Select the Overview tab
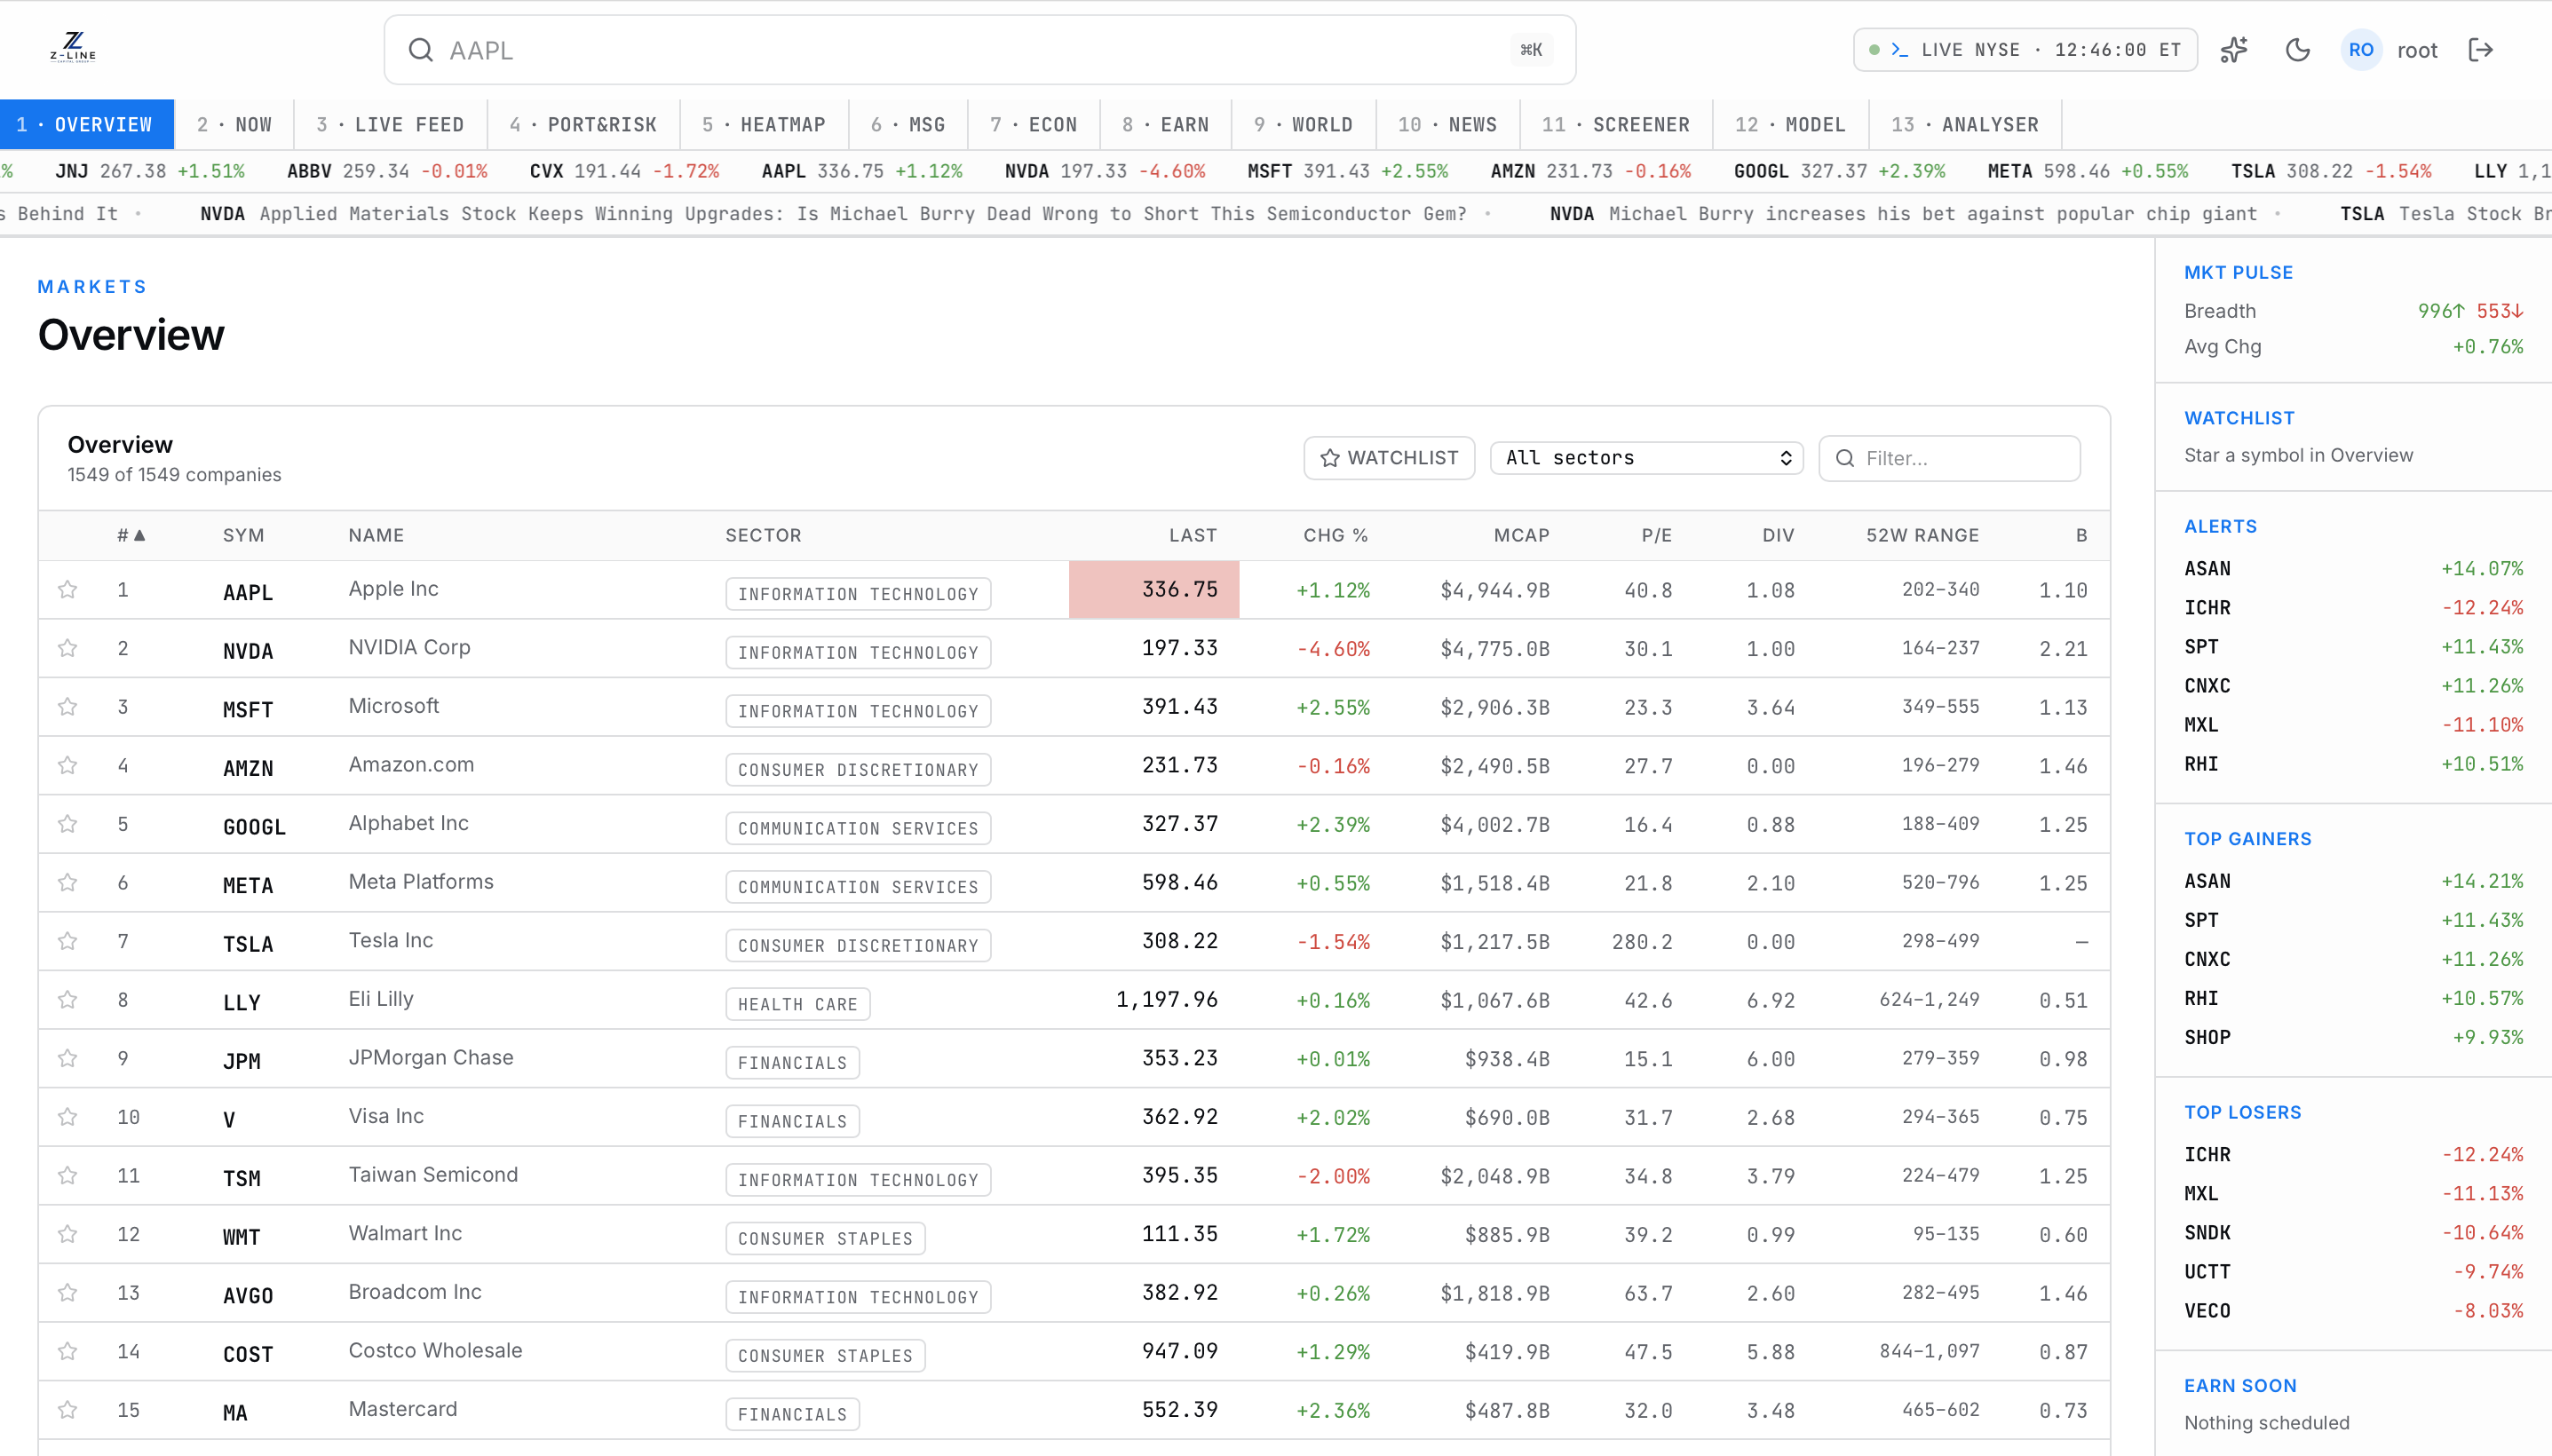Viewport: 2552px width, 1456px height. (87, 125)
